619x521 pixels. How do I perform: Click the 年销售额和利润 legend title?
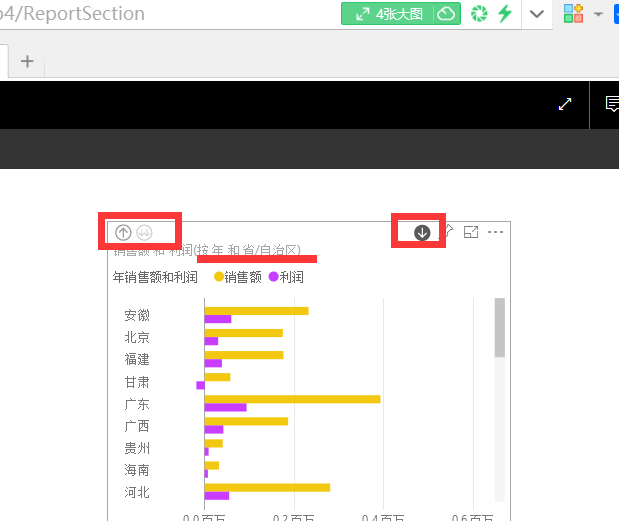pyautogui.click(x=155, y=277)
